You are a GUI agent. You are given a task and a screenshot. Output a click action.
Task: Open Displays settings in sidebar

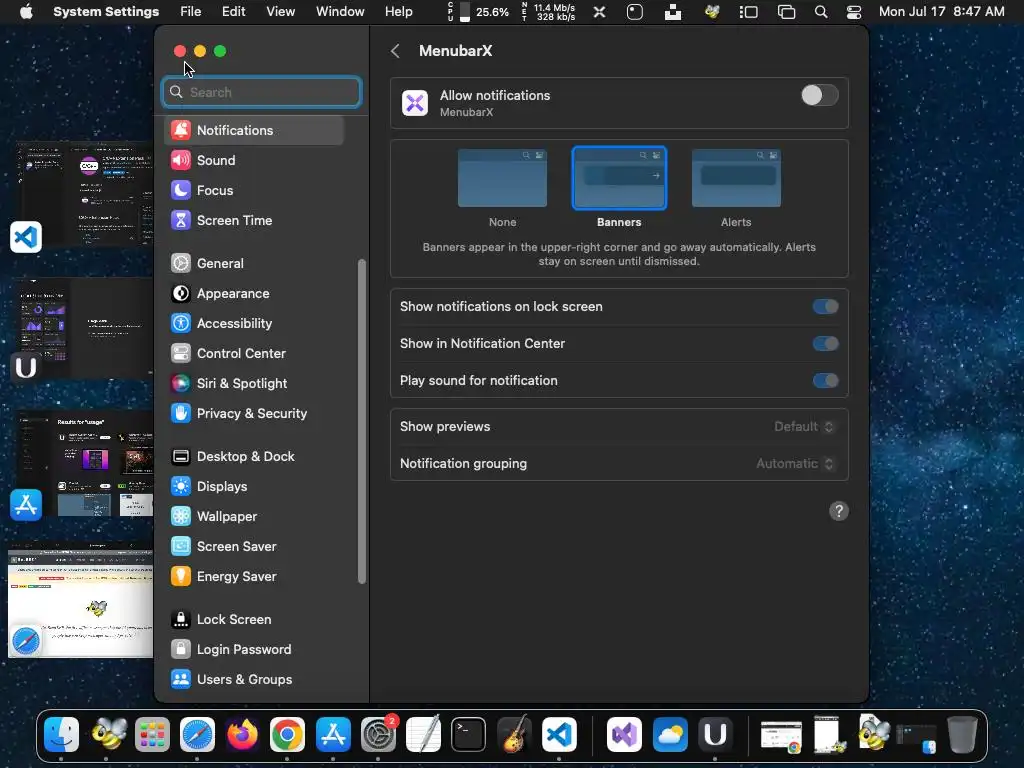tap(254, 487)
